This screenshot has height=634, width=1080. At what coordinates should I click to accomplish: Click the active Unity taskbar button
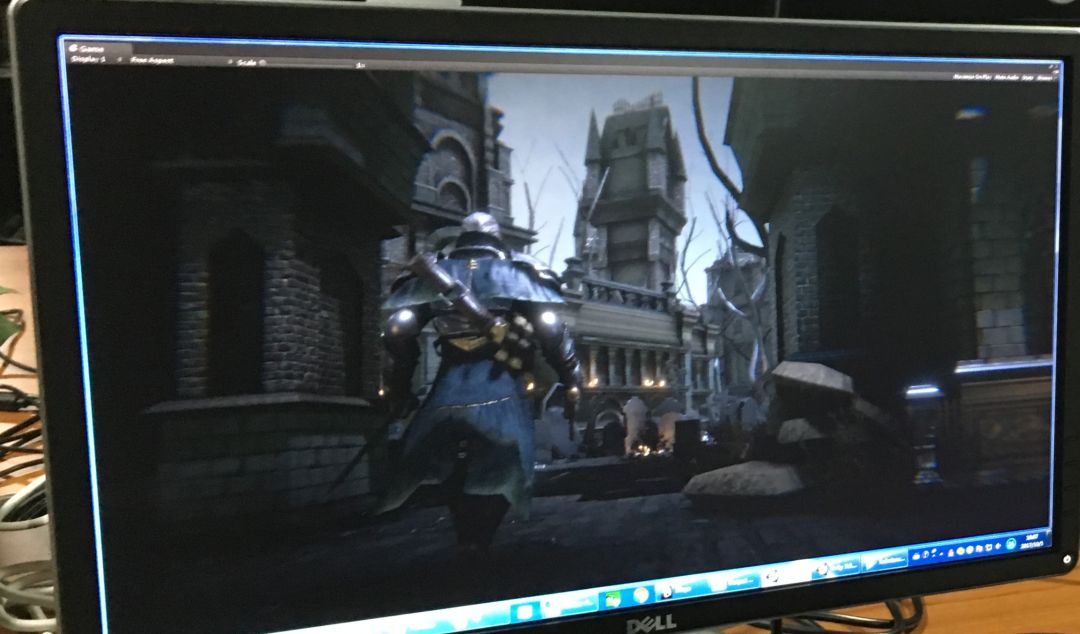point(785,576)
